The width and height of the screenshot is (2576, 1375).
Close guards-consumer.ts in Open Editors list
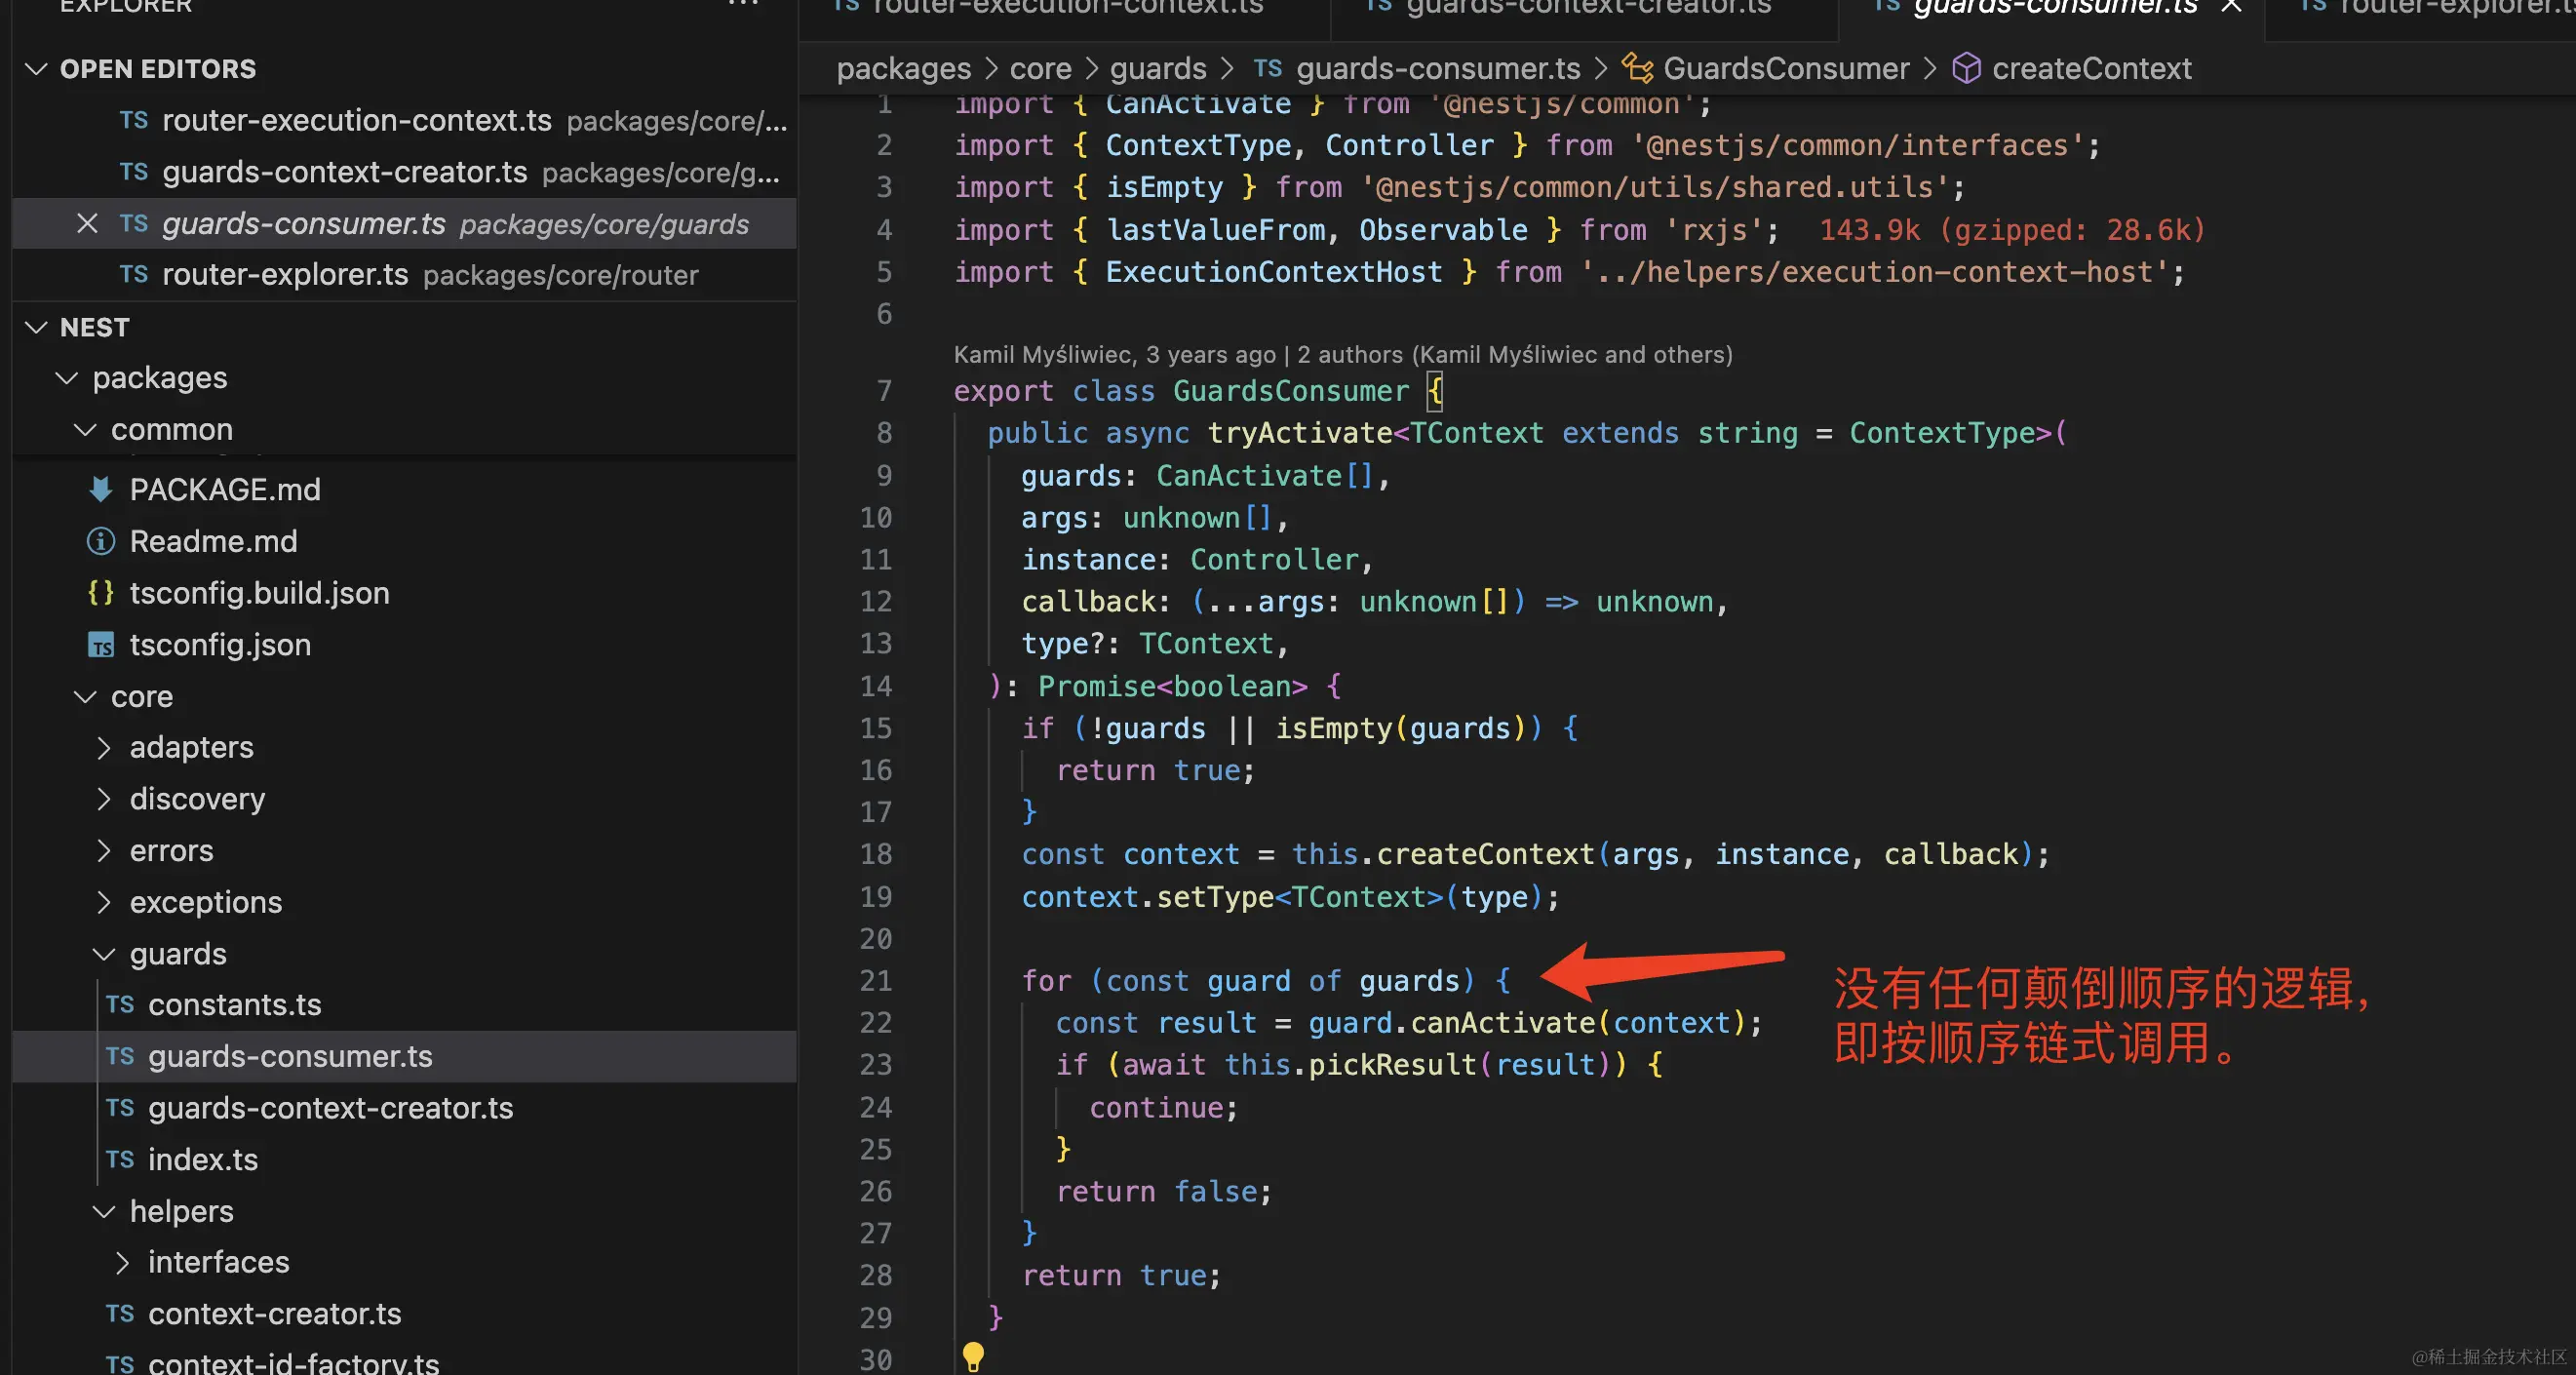point(87,224)
